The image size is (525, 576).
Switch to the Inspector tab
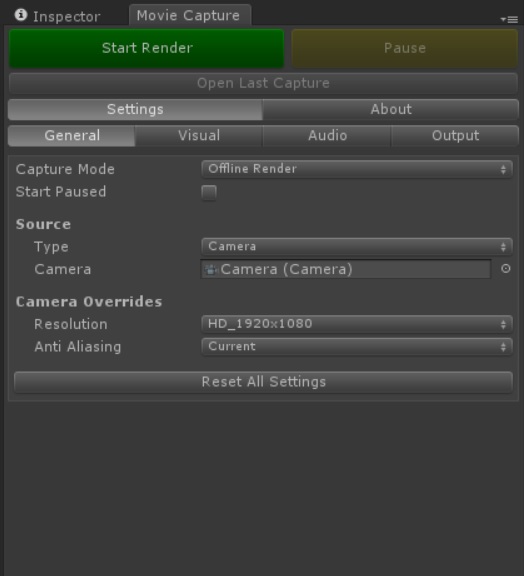tap(59, 16)
